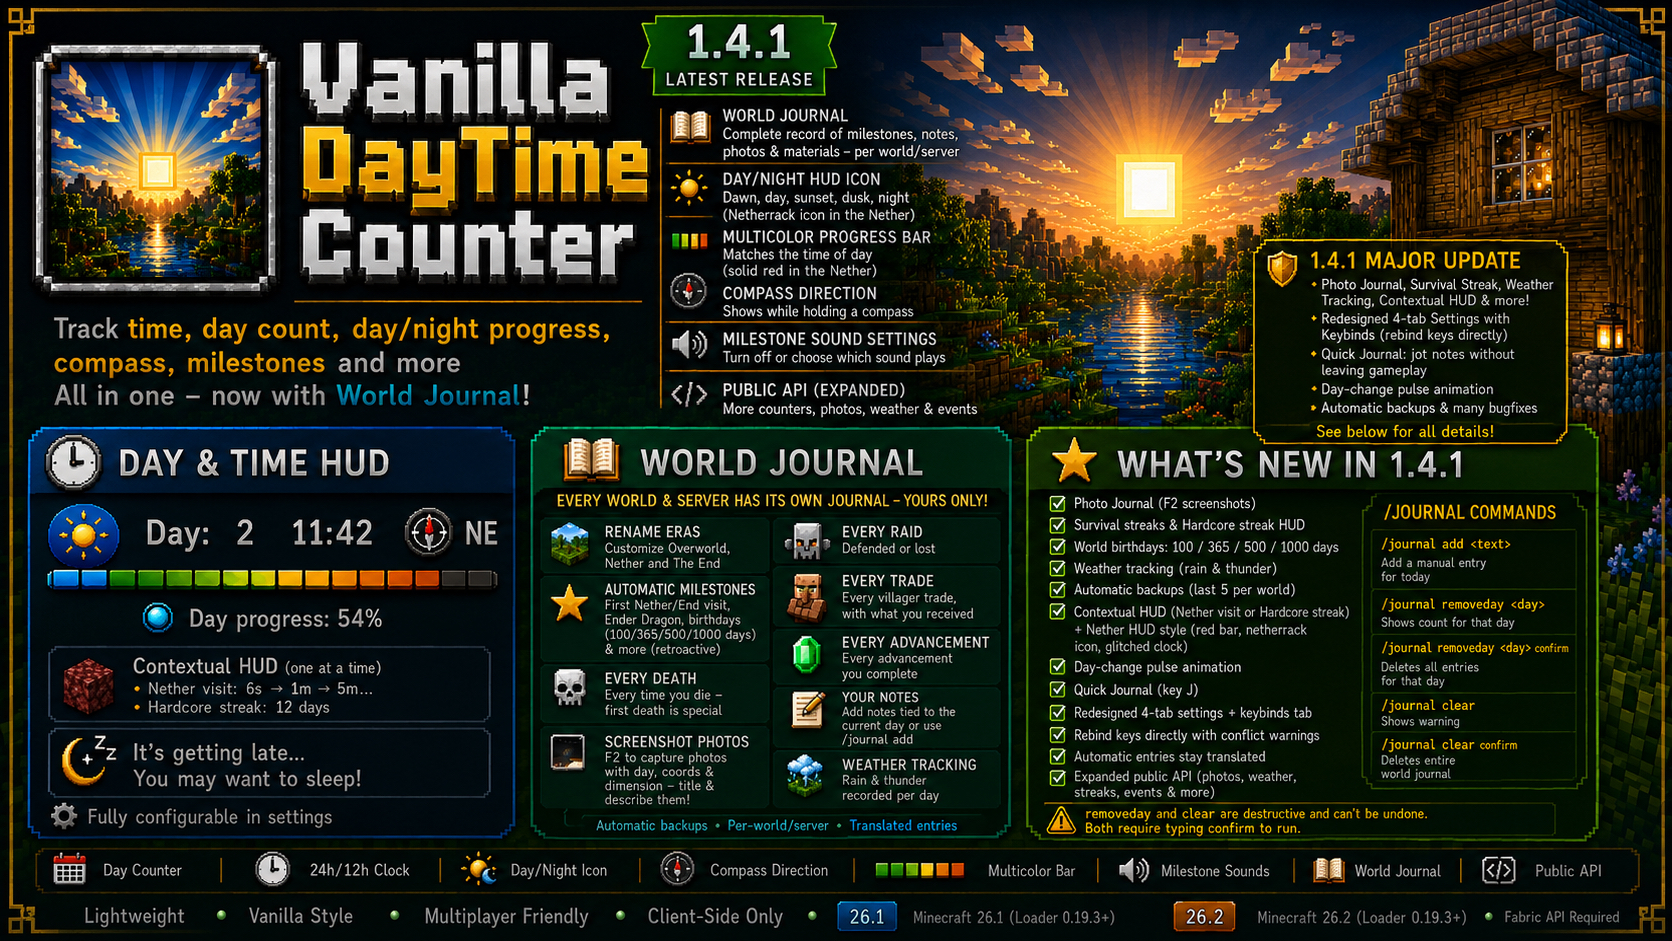Click the Every Death skull icon
This screenshot has height=941, width=1672.
point(569,687)
